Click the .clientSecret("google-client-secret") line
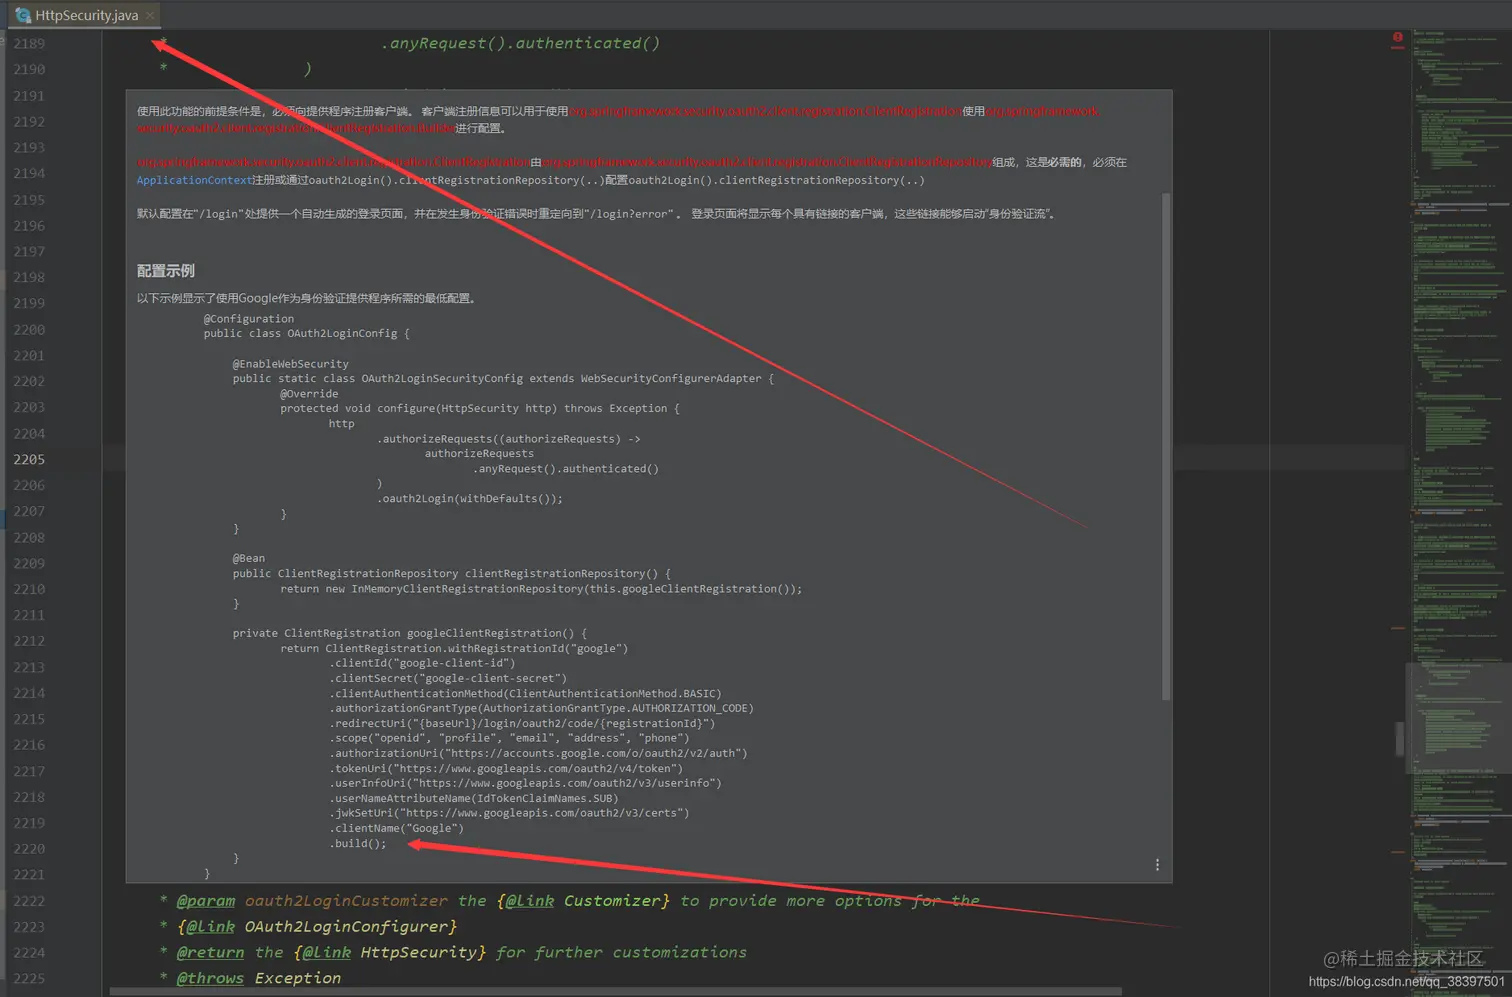The height and width of the screenshot is (997, 1512). [448, 678]
